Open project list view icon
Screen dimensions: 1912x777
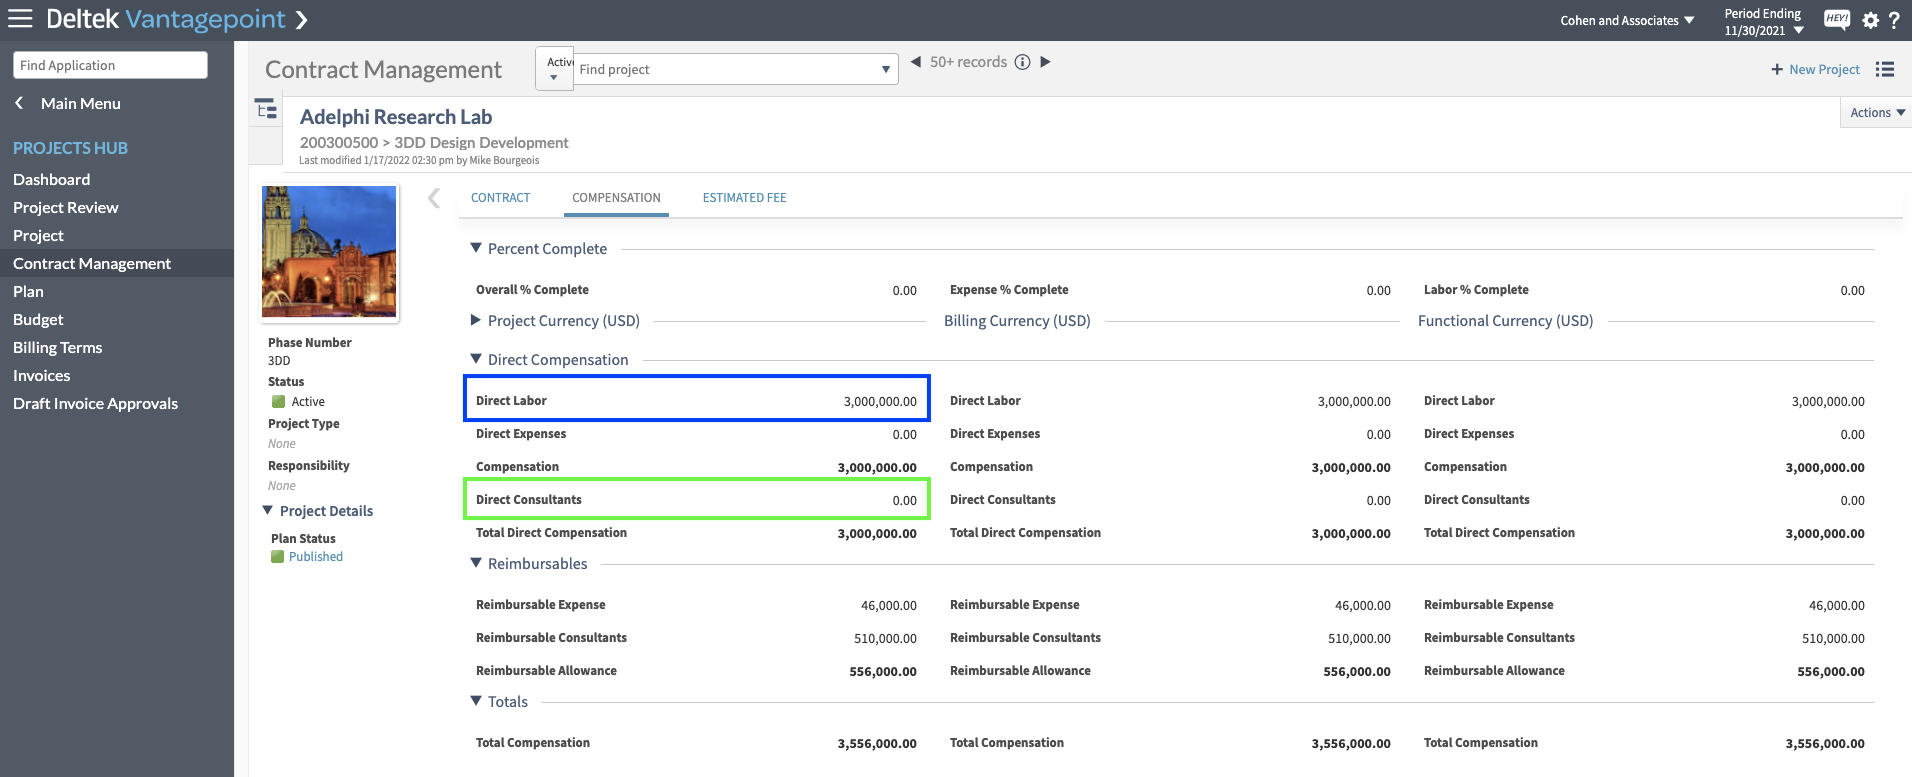(x=1885, y=69)
